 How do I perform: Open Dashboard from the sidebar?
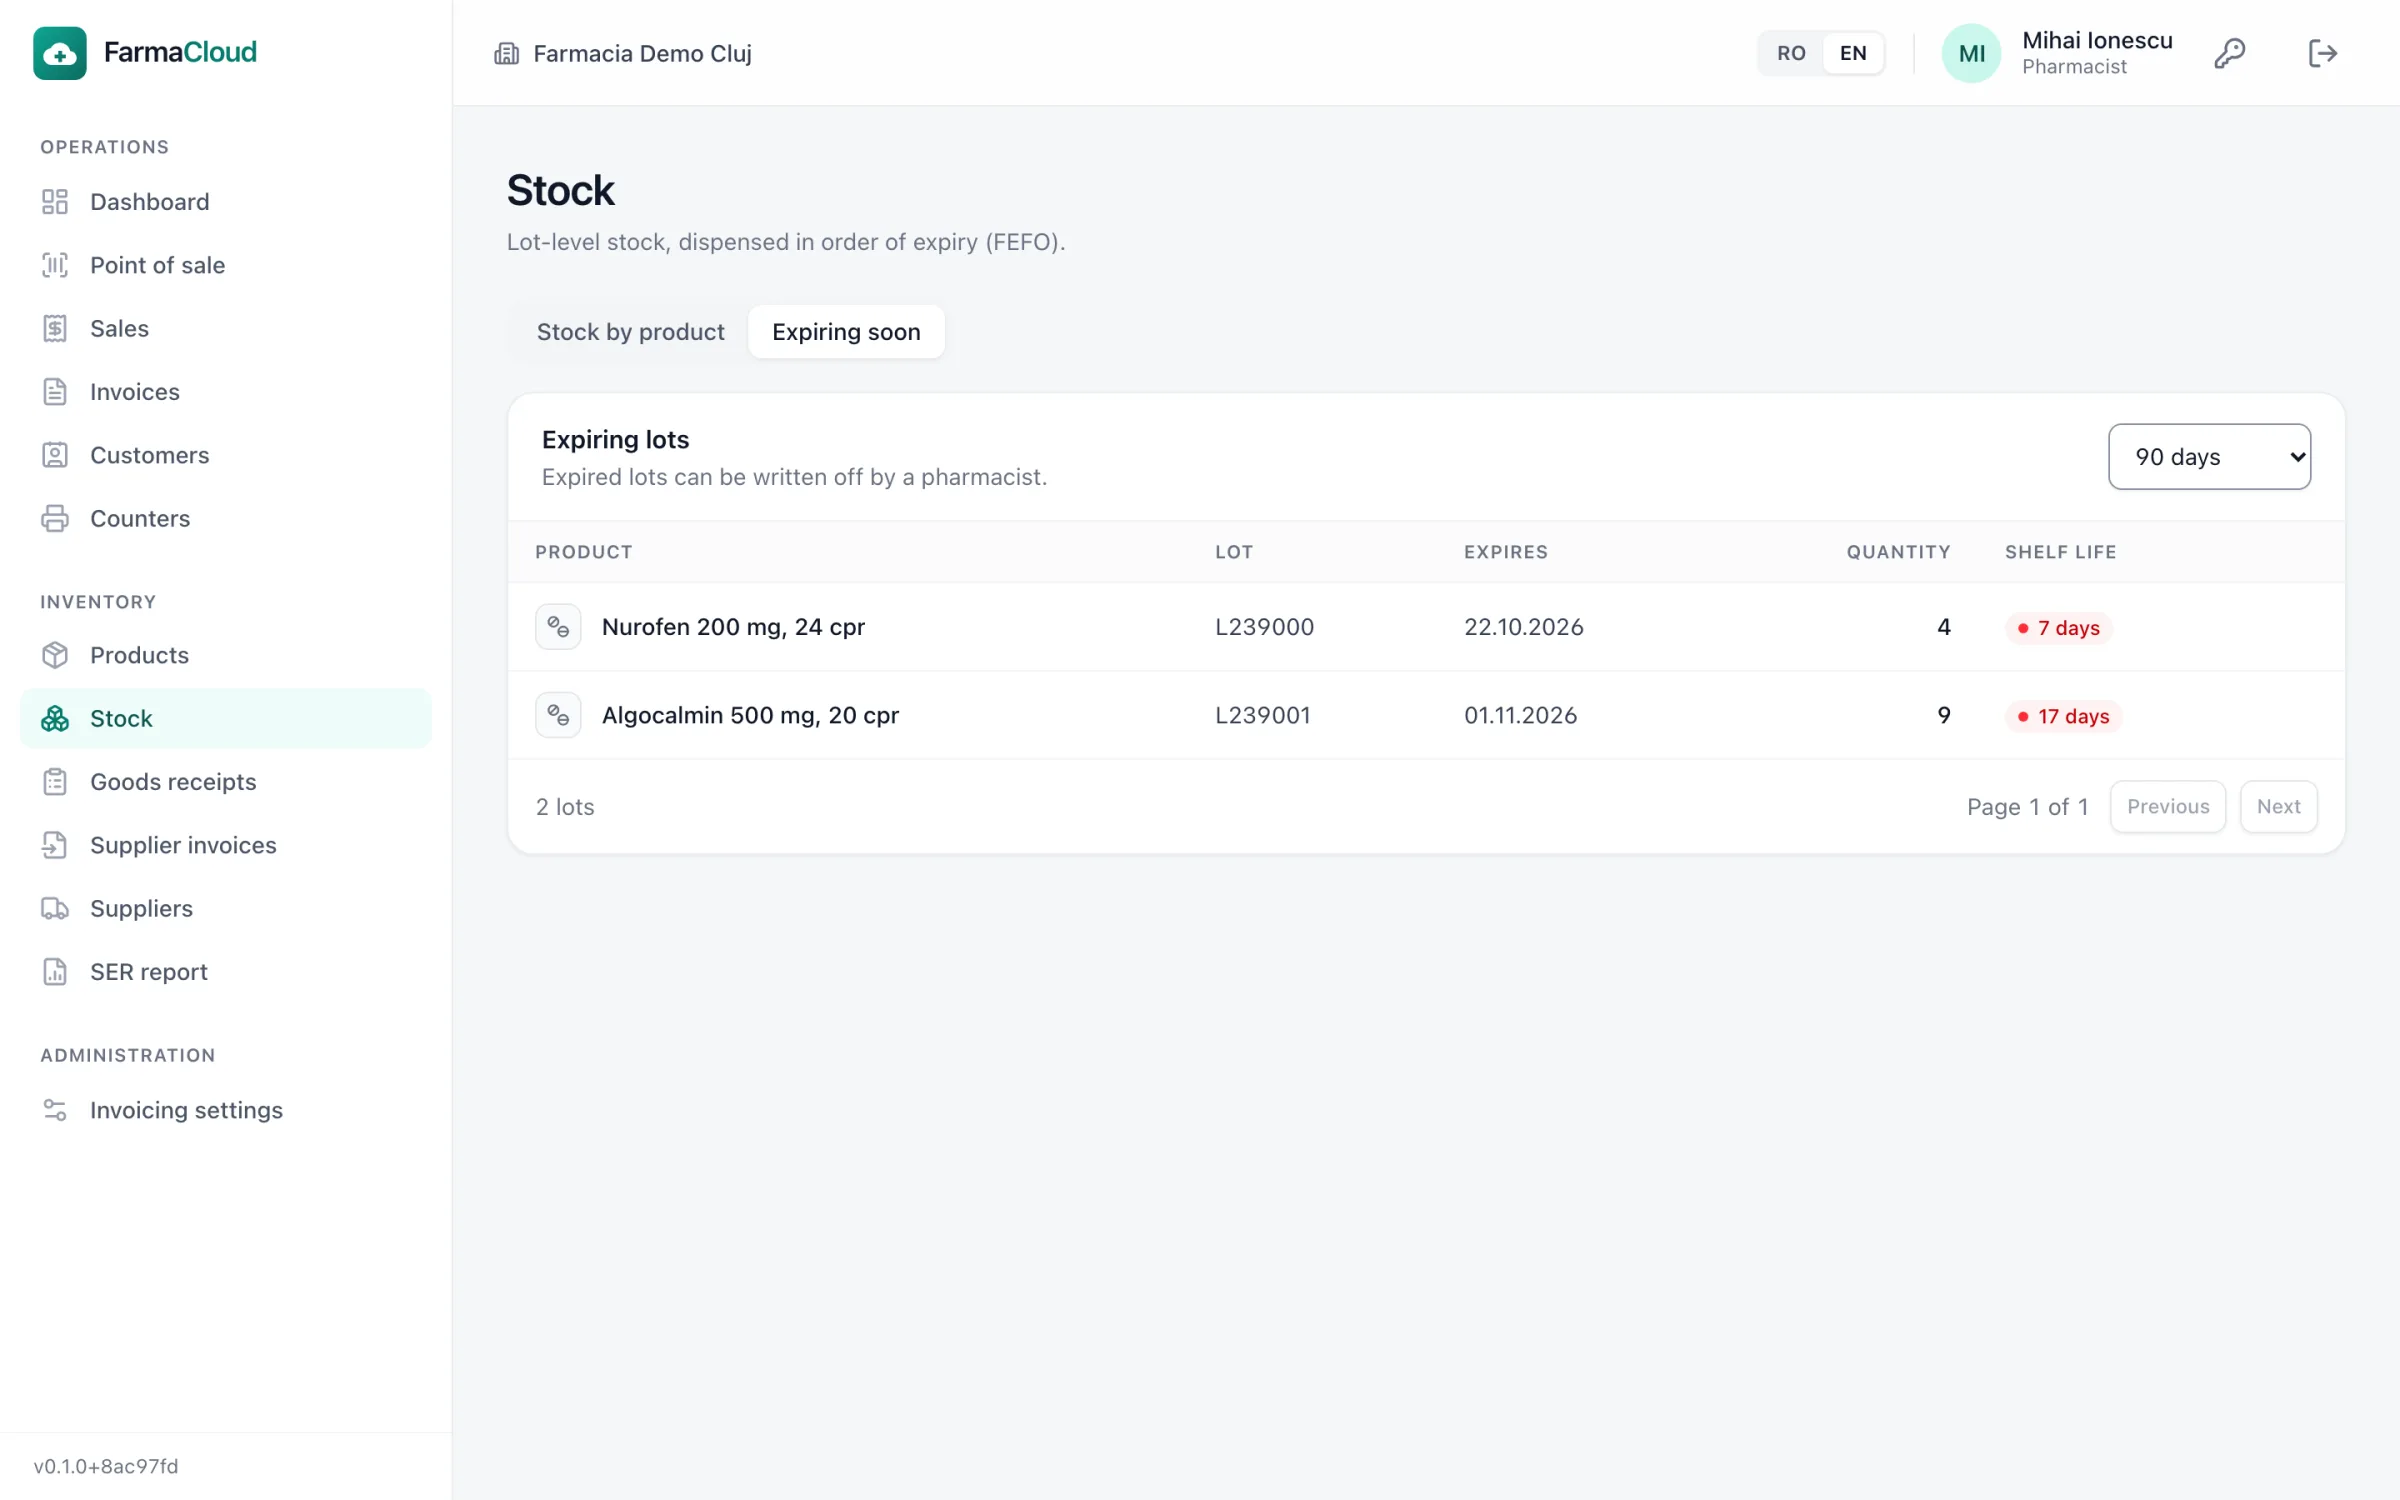coord(226,202)
